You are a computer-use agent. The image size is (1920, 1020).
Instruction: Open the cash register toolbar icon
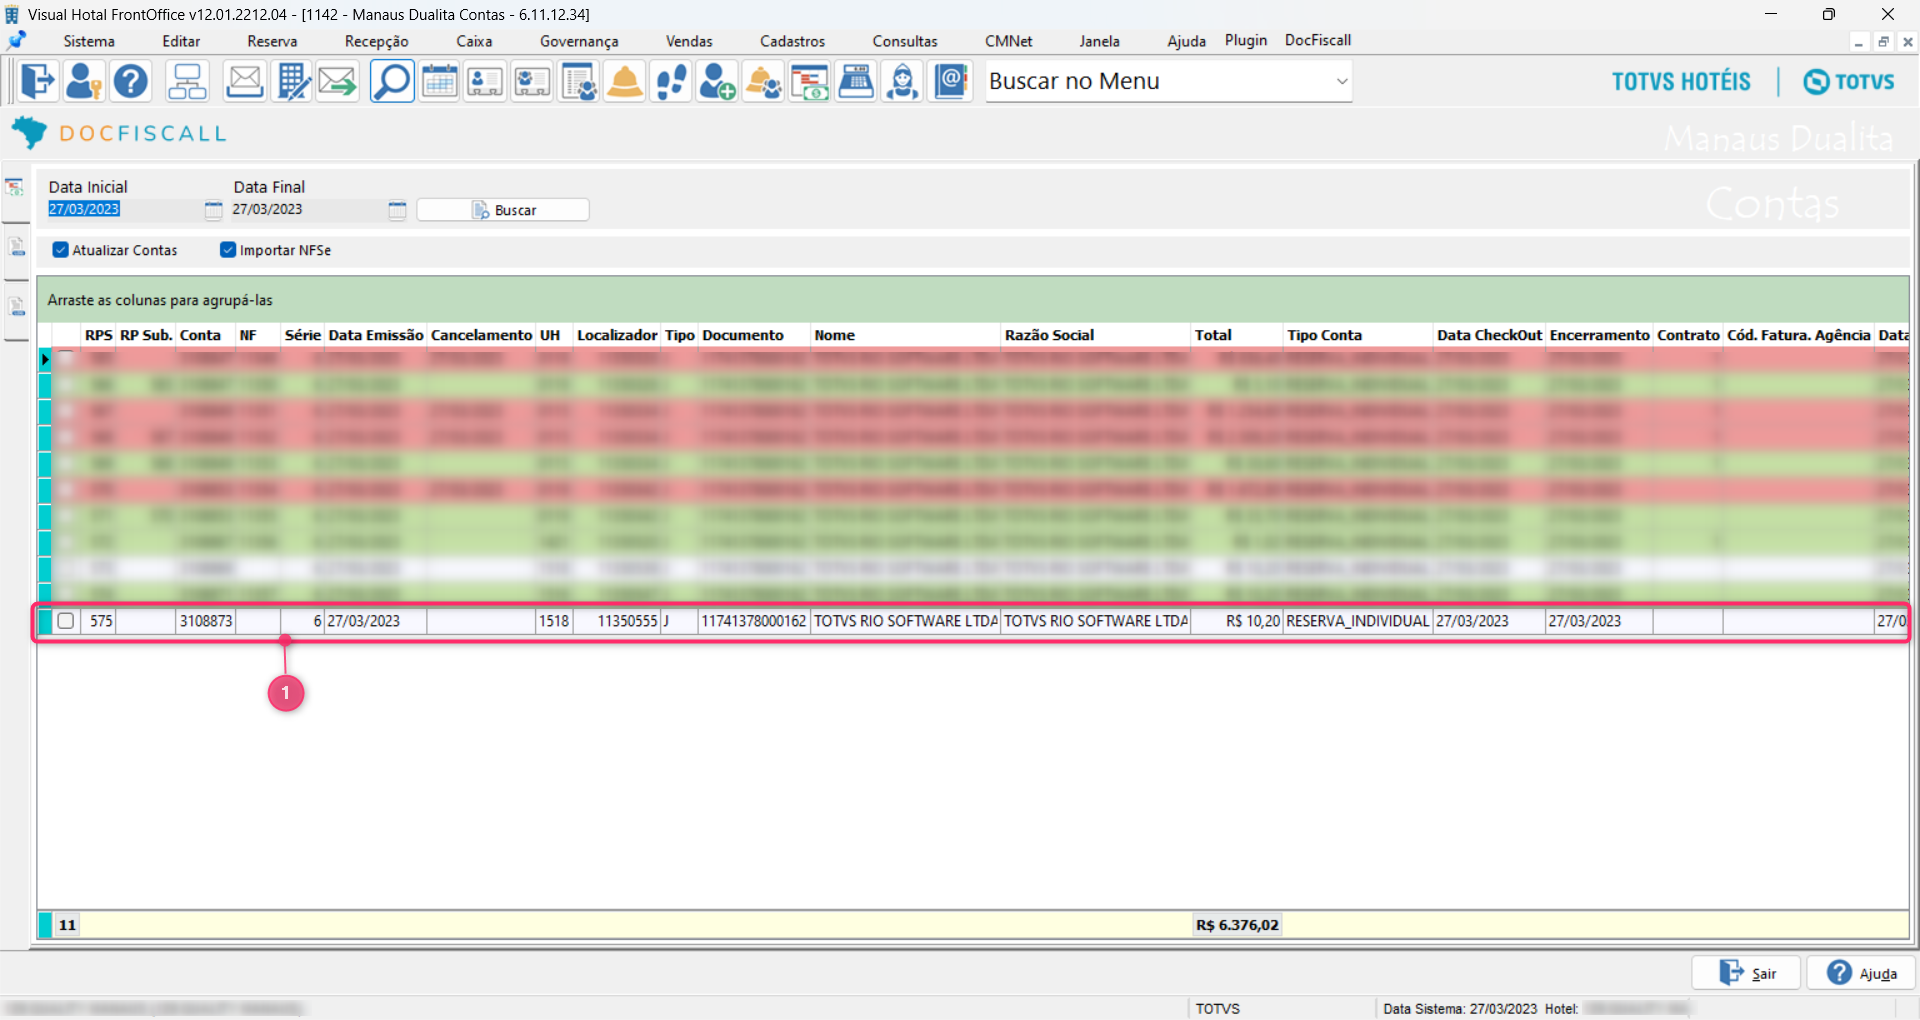tap(856, 81)
